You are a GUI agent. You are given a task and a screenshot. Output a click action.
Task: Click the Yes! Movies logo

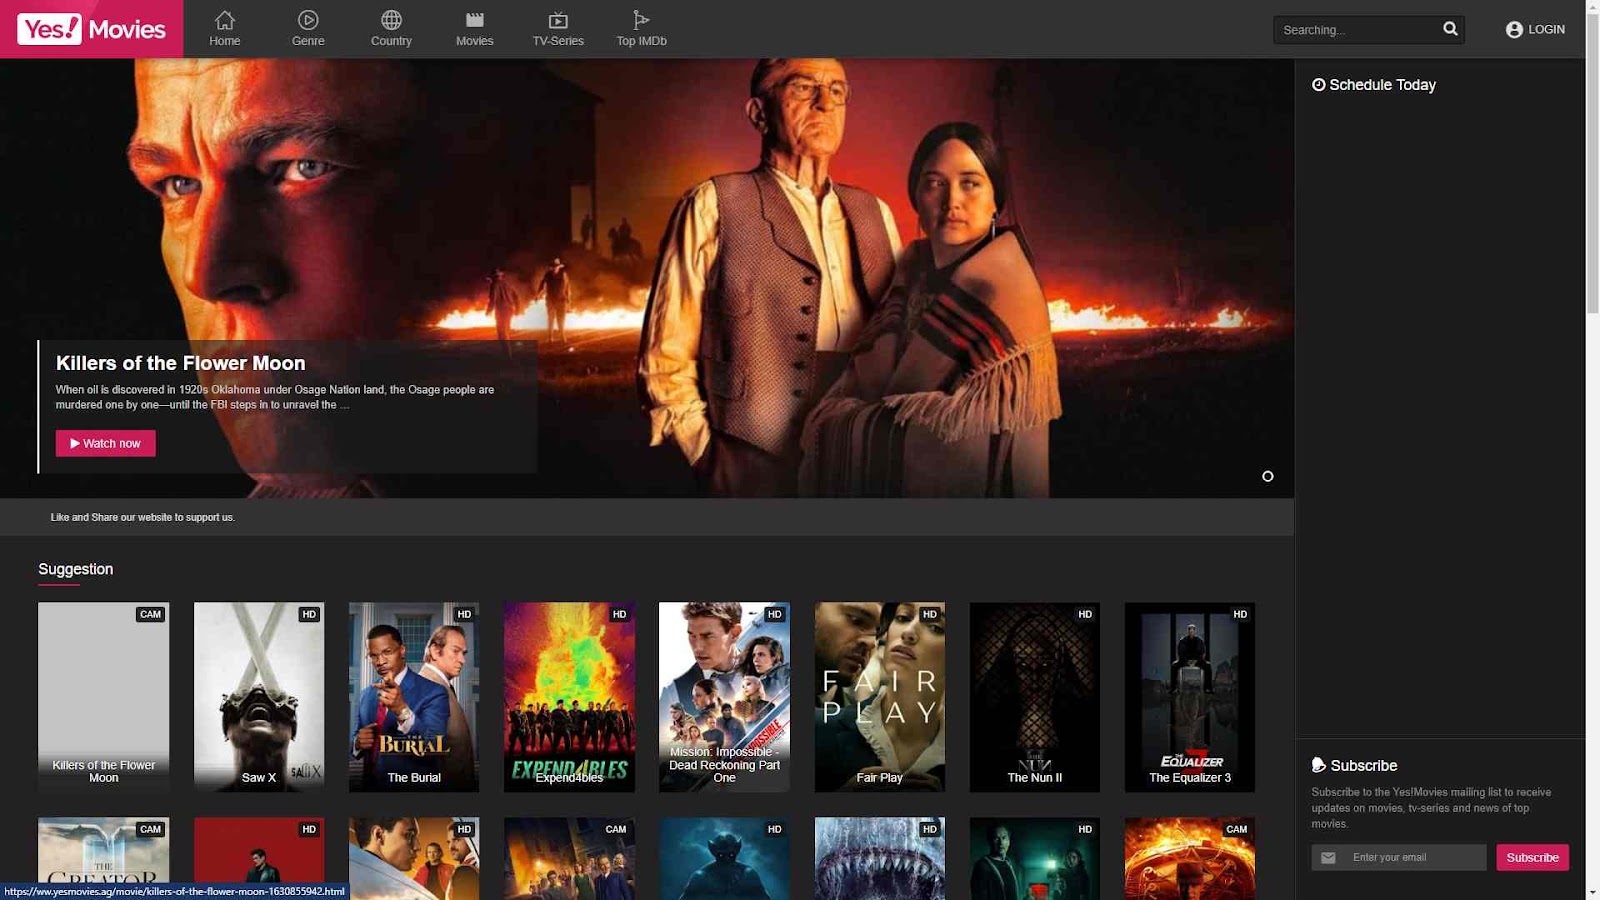point(91,29)
